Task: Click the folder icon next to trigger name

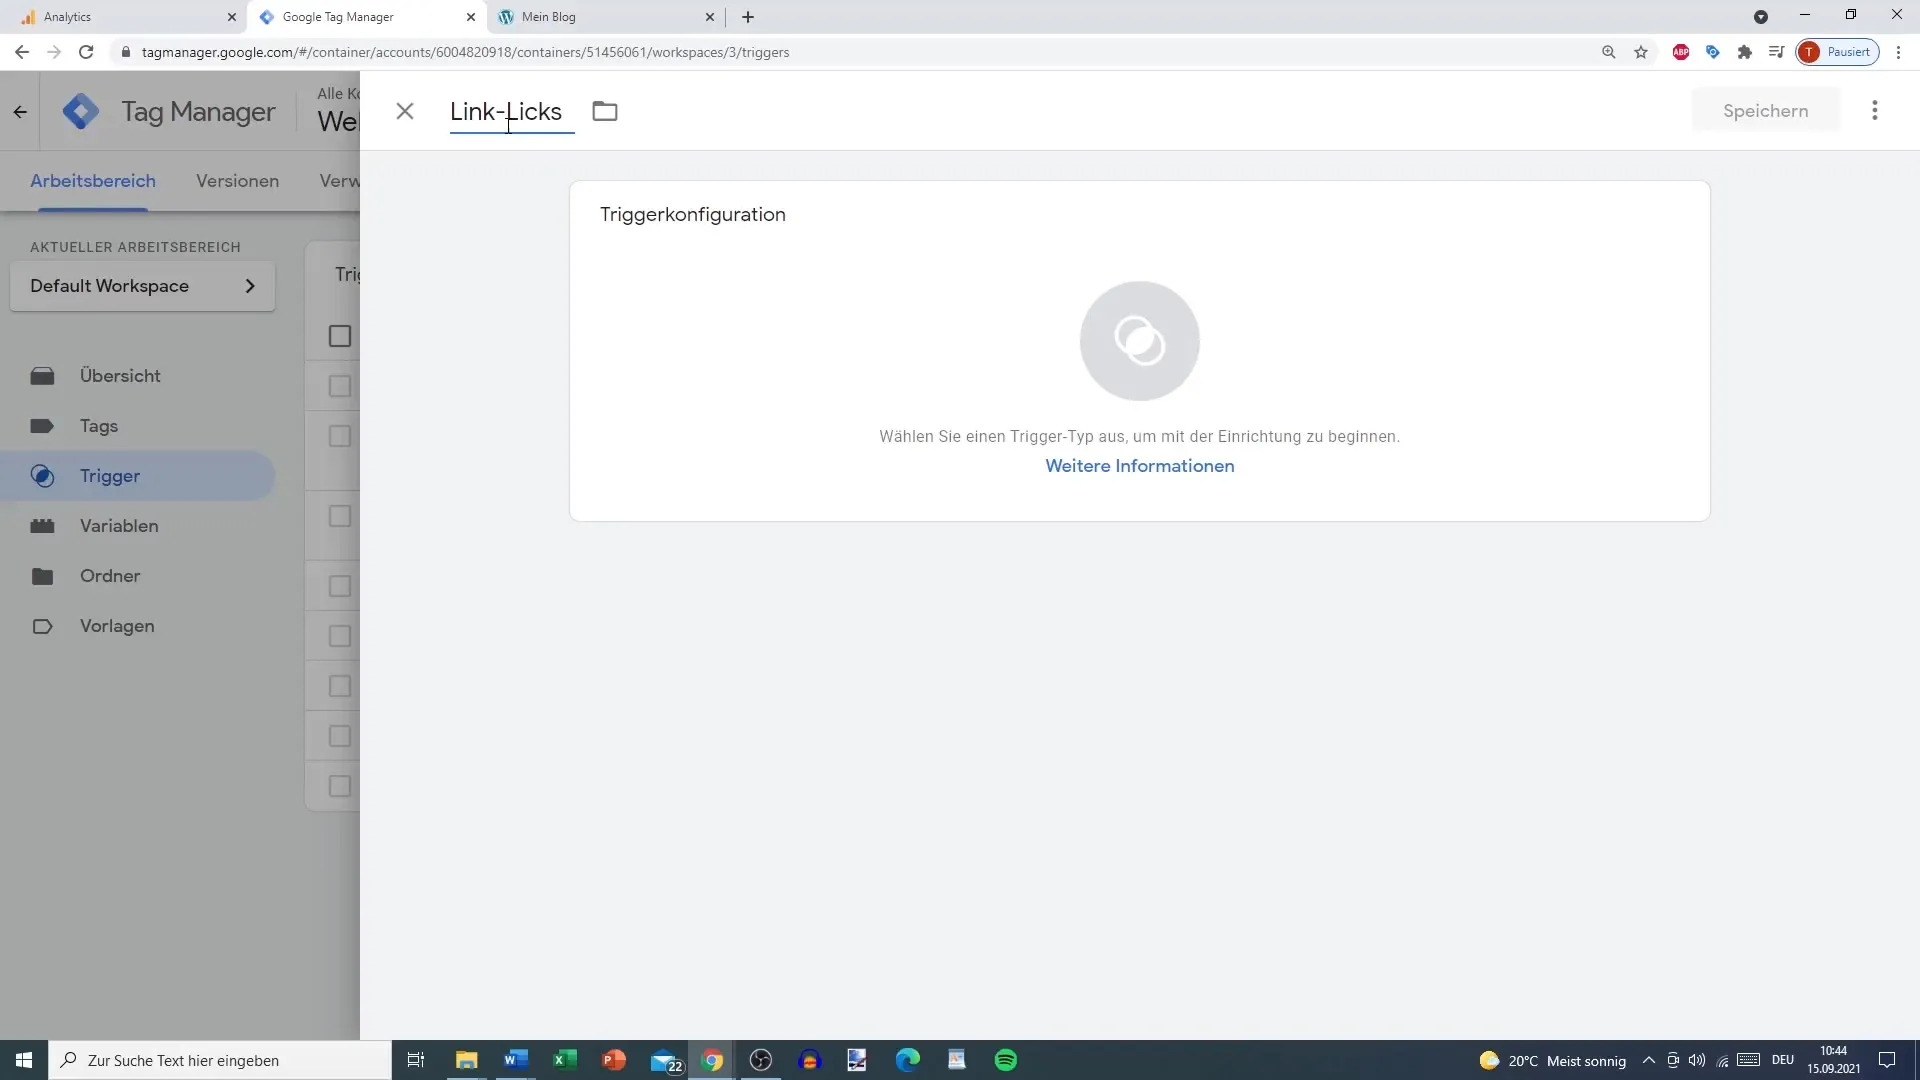Action: click(x=605, y=111)
